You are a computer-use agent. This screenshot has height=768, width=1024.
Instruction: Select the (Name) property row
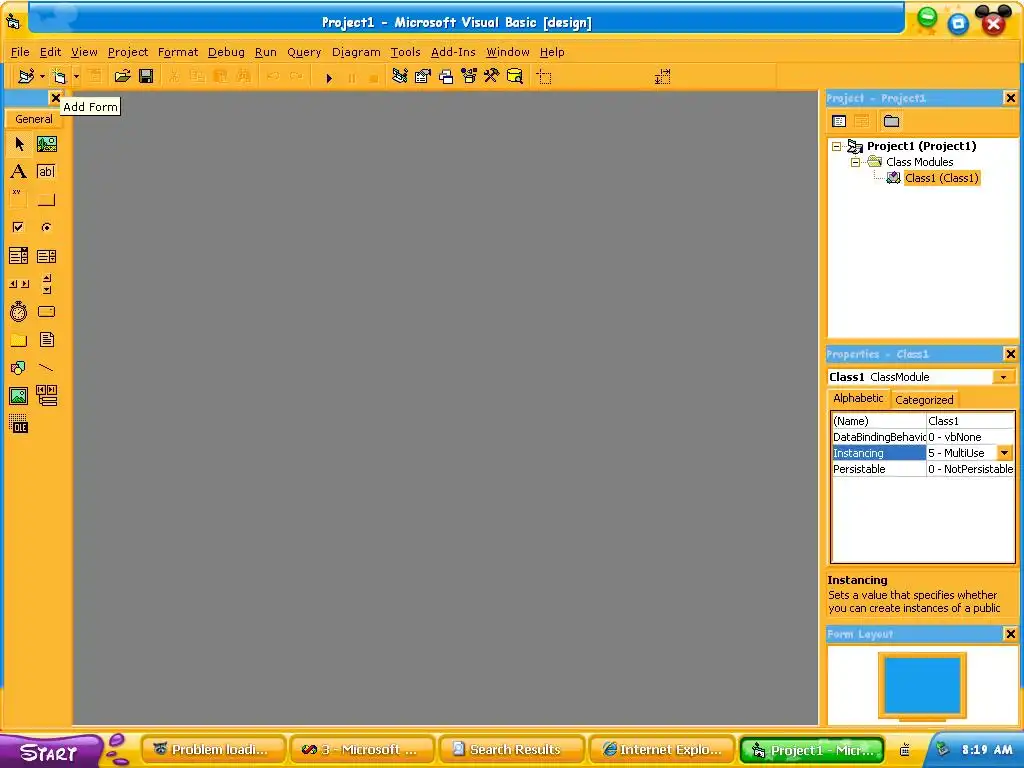[923, 421]
